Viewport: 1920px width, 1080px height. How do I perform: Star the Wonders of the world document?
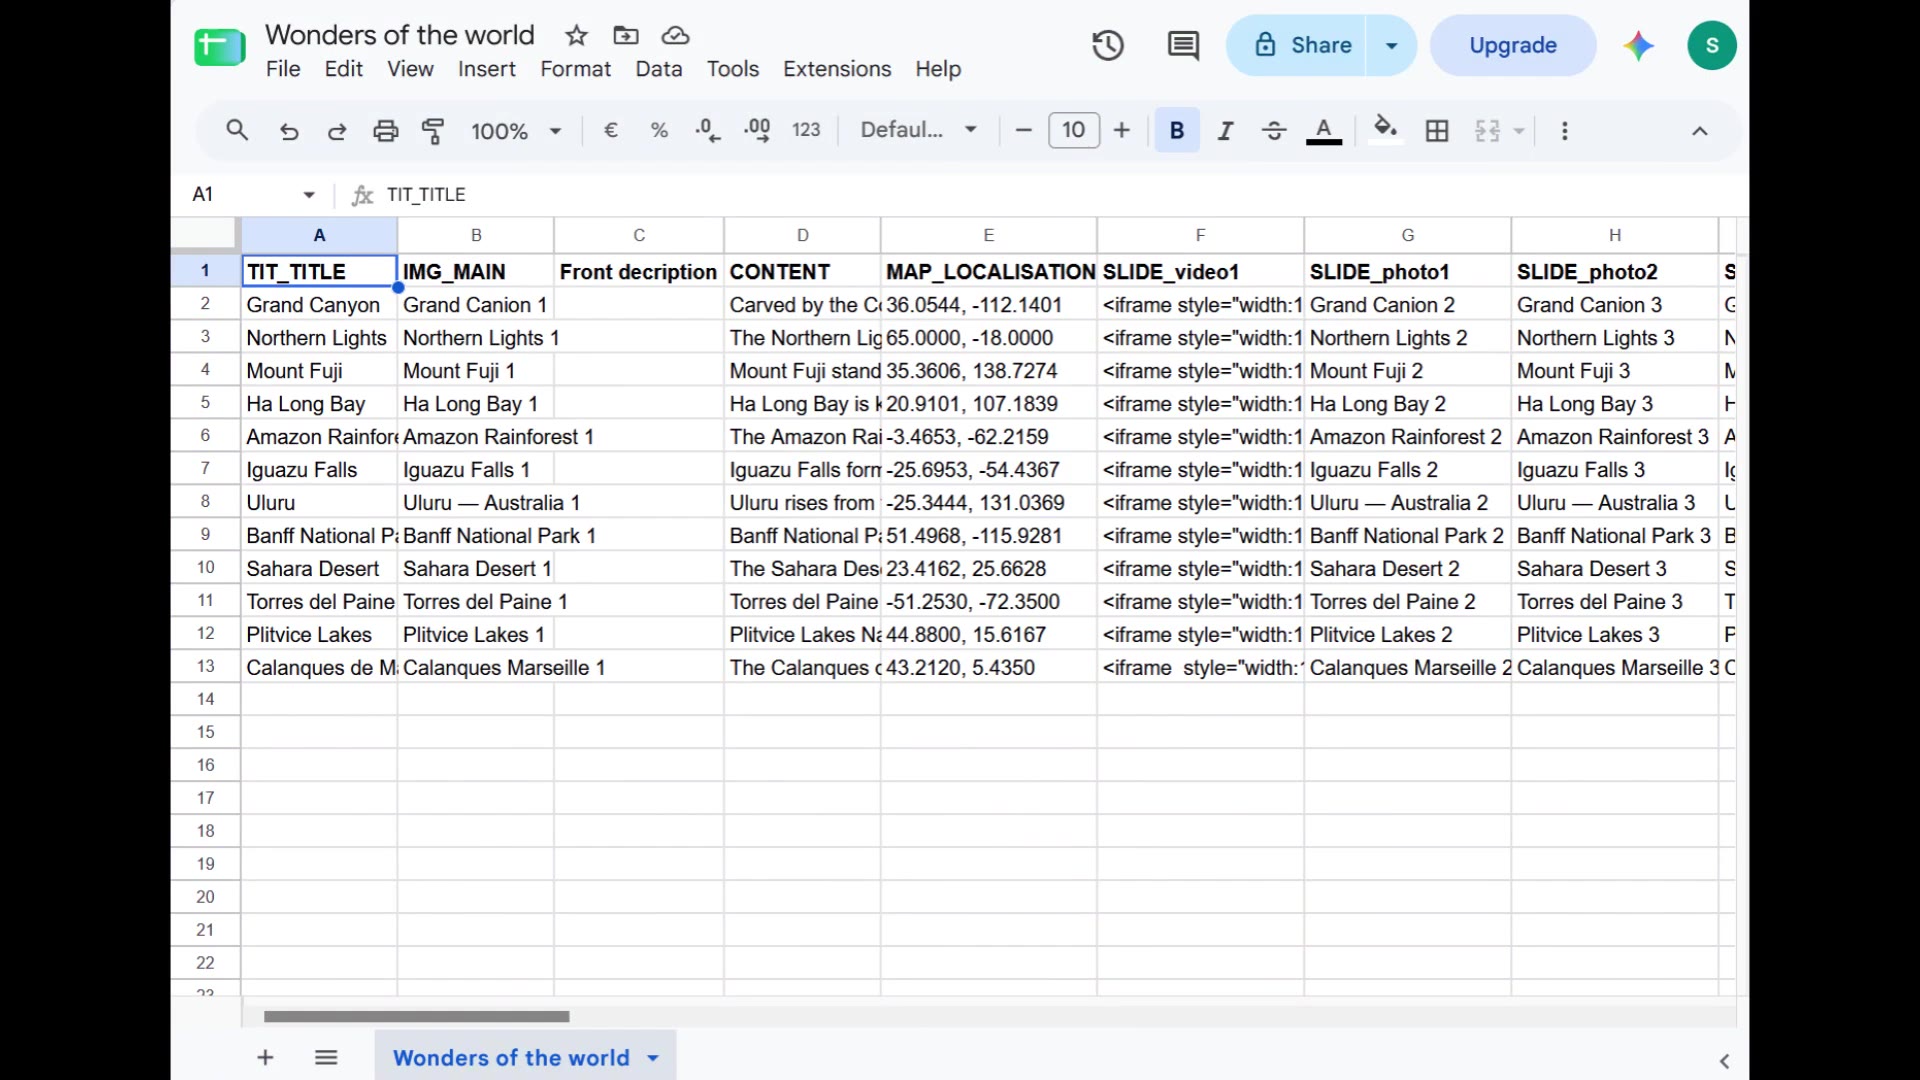[576, 36]
